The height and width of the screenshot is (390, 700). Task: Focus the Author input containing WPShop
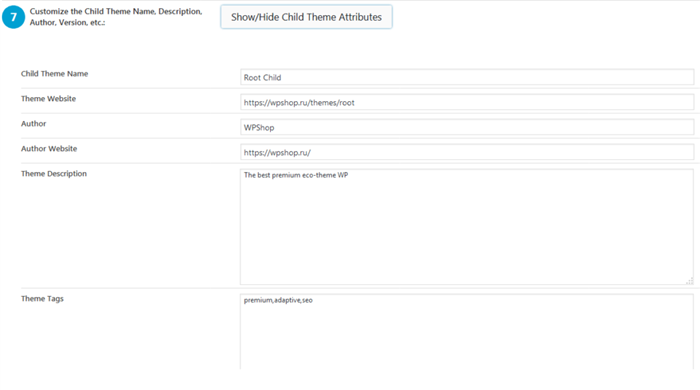467,127
